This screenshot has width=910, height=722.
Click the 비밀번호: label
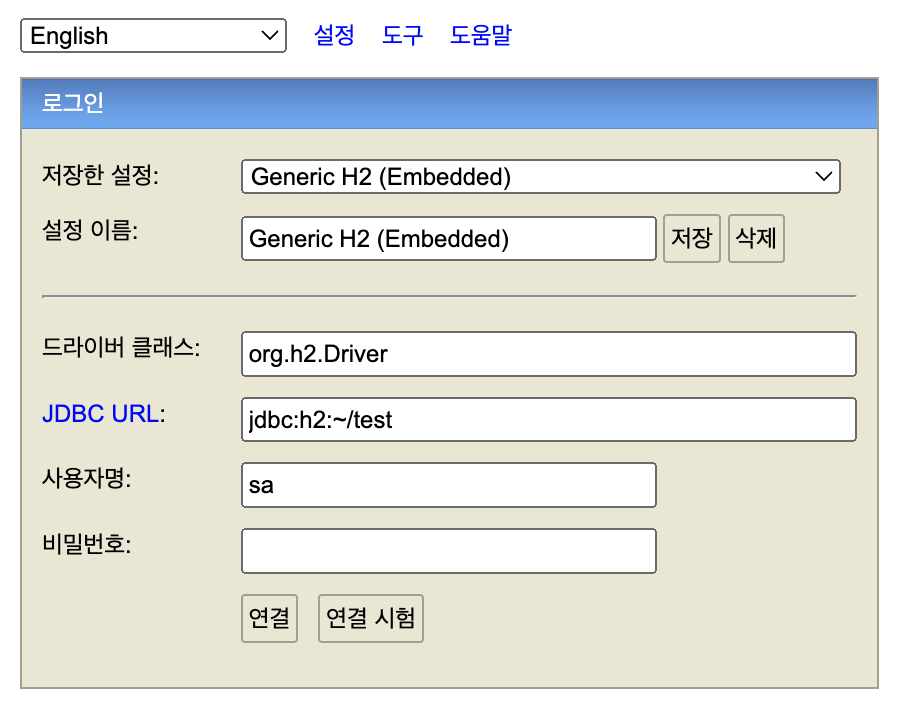point(87,544)
